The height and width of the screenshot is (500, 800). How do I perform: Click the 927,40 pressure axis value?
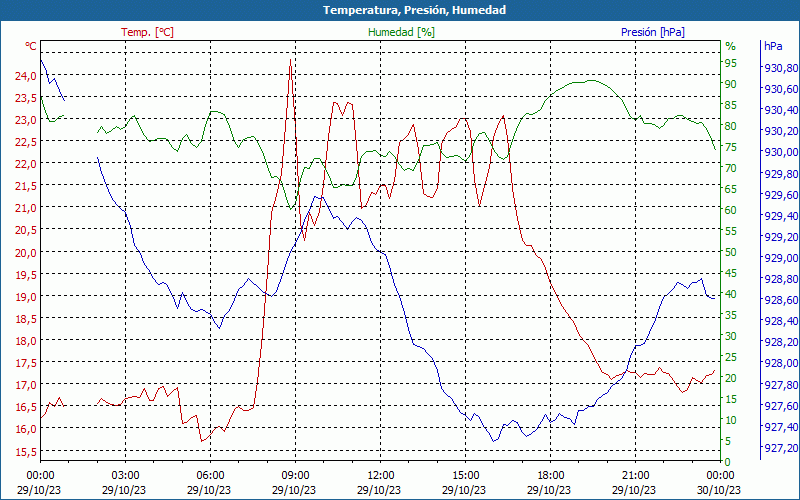pos(781,427)
